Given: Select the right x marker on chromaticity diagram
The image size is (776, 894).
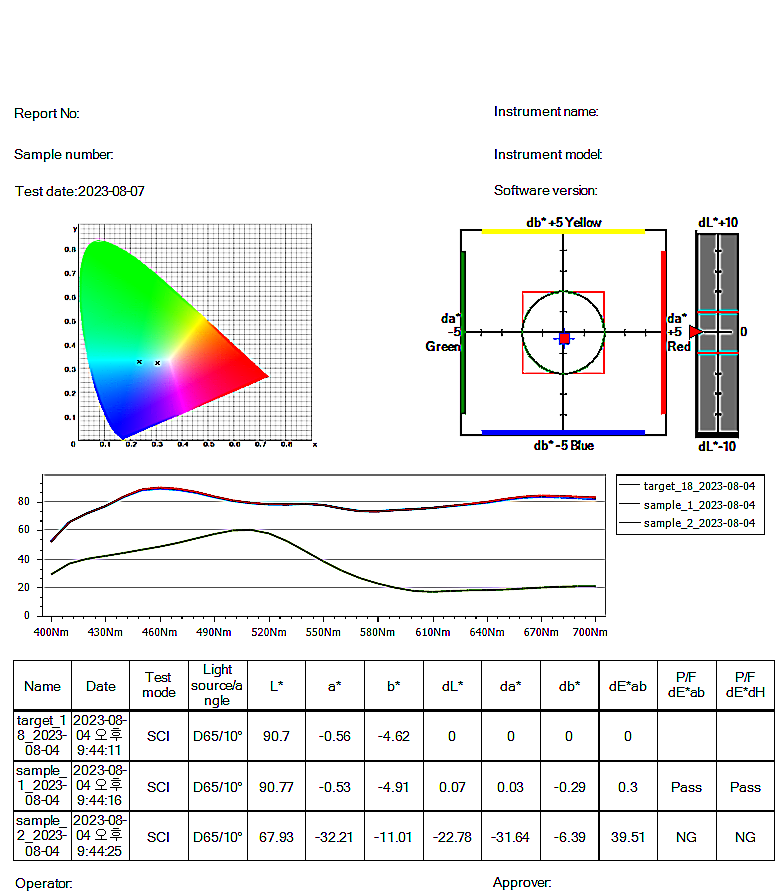Looking at the screenshot, I should (157, 363).
